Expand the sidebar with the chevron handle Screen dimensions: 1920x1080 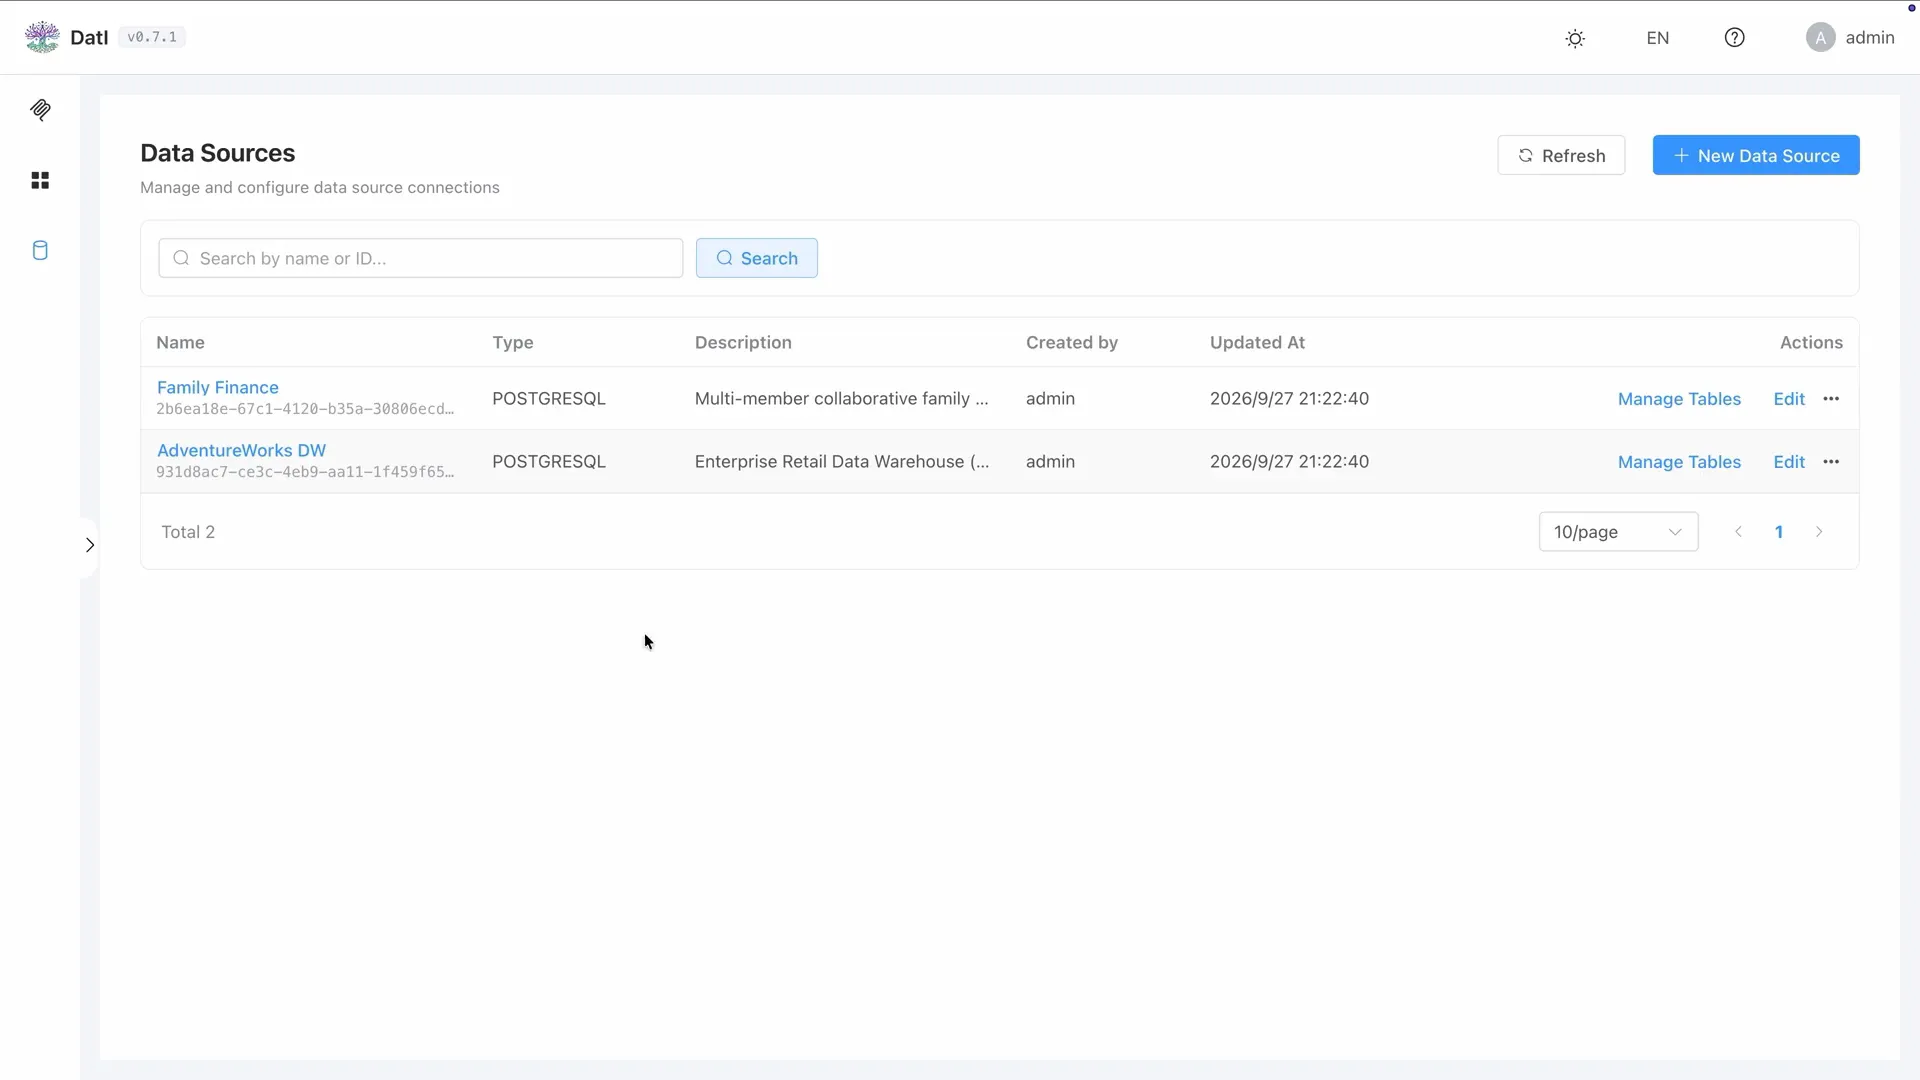89,545
